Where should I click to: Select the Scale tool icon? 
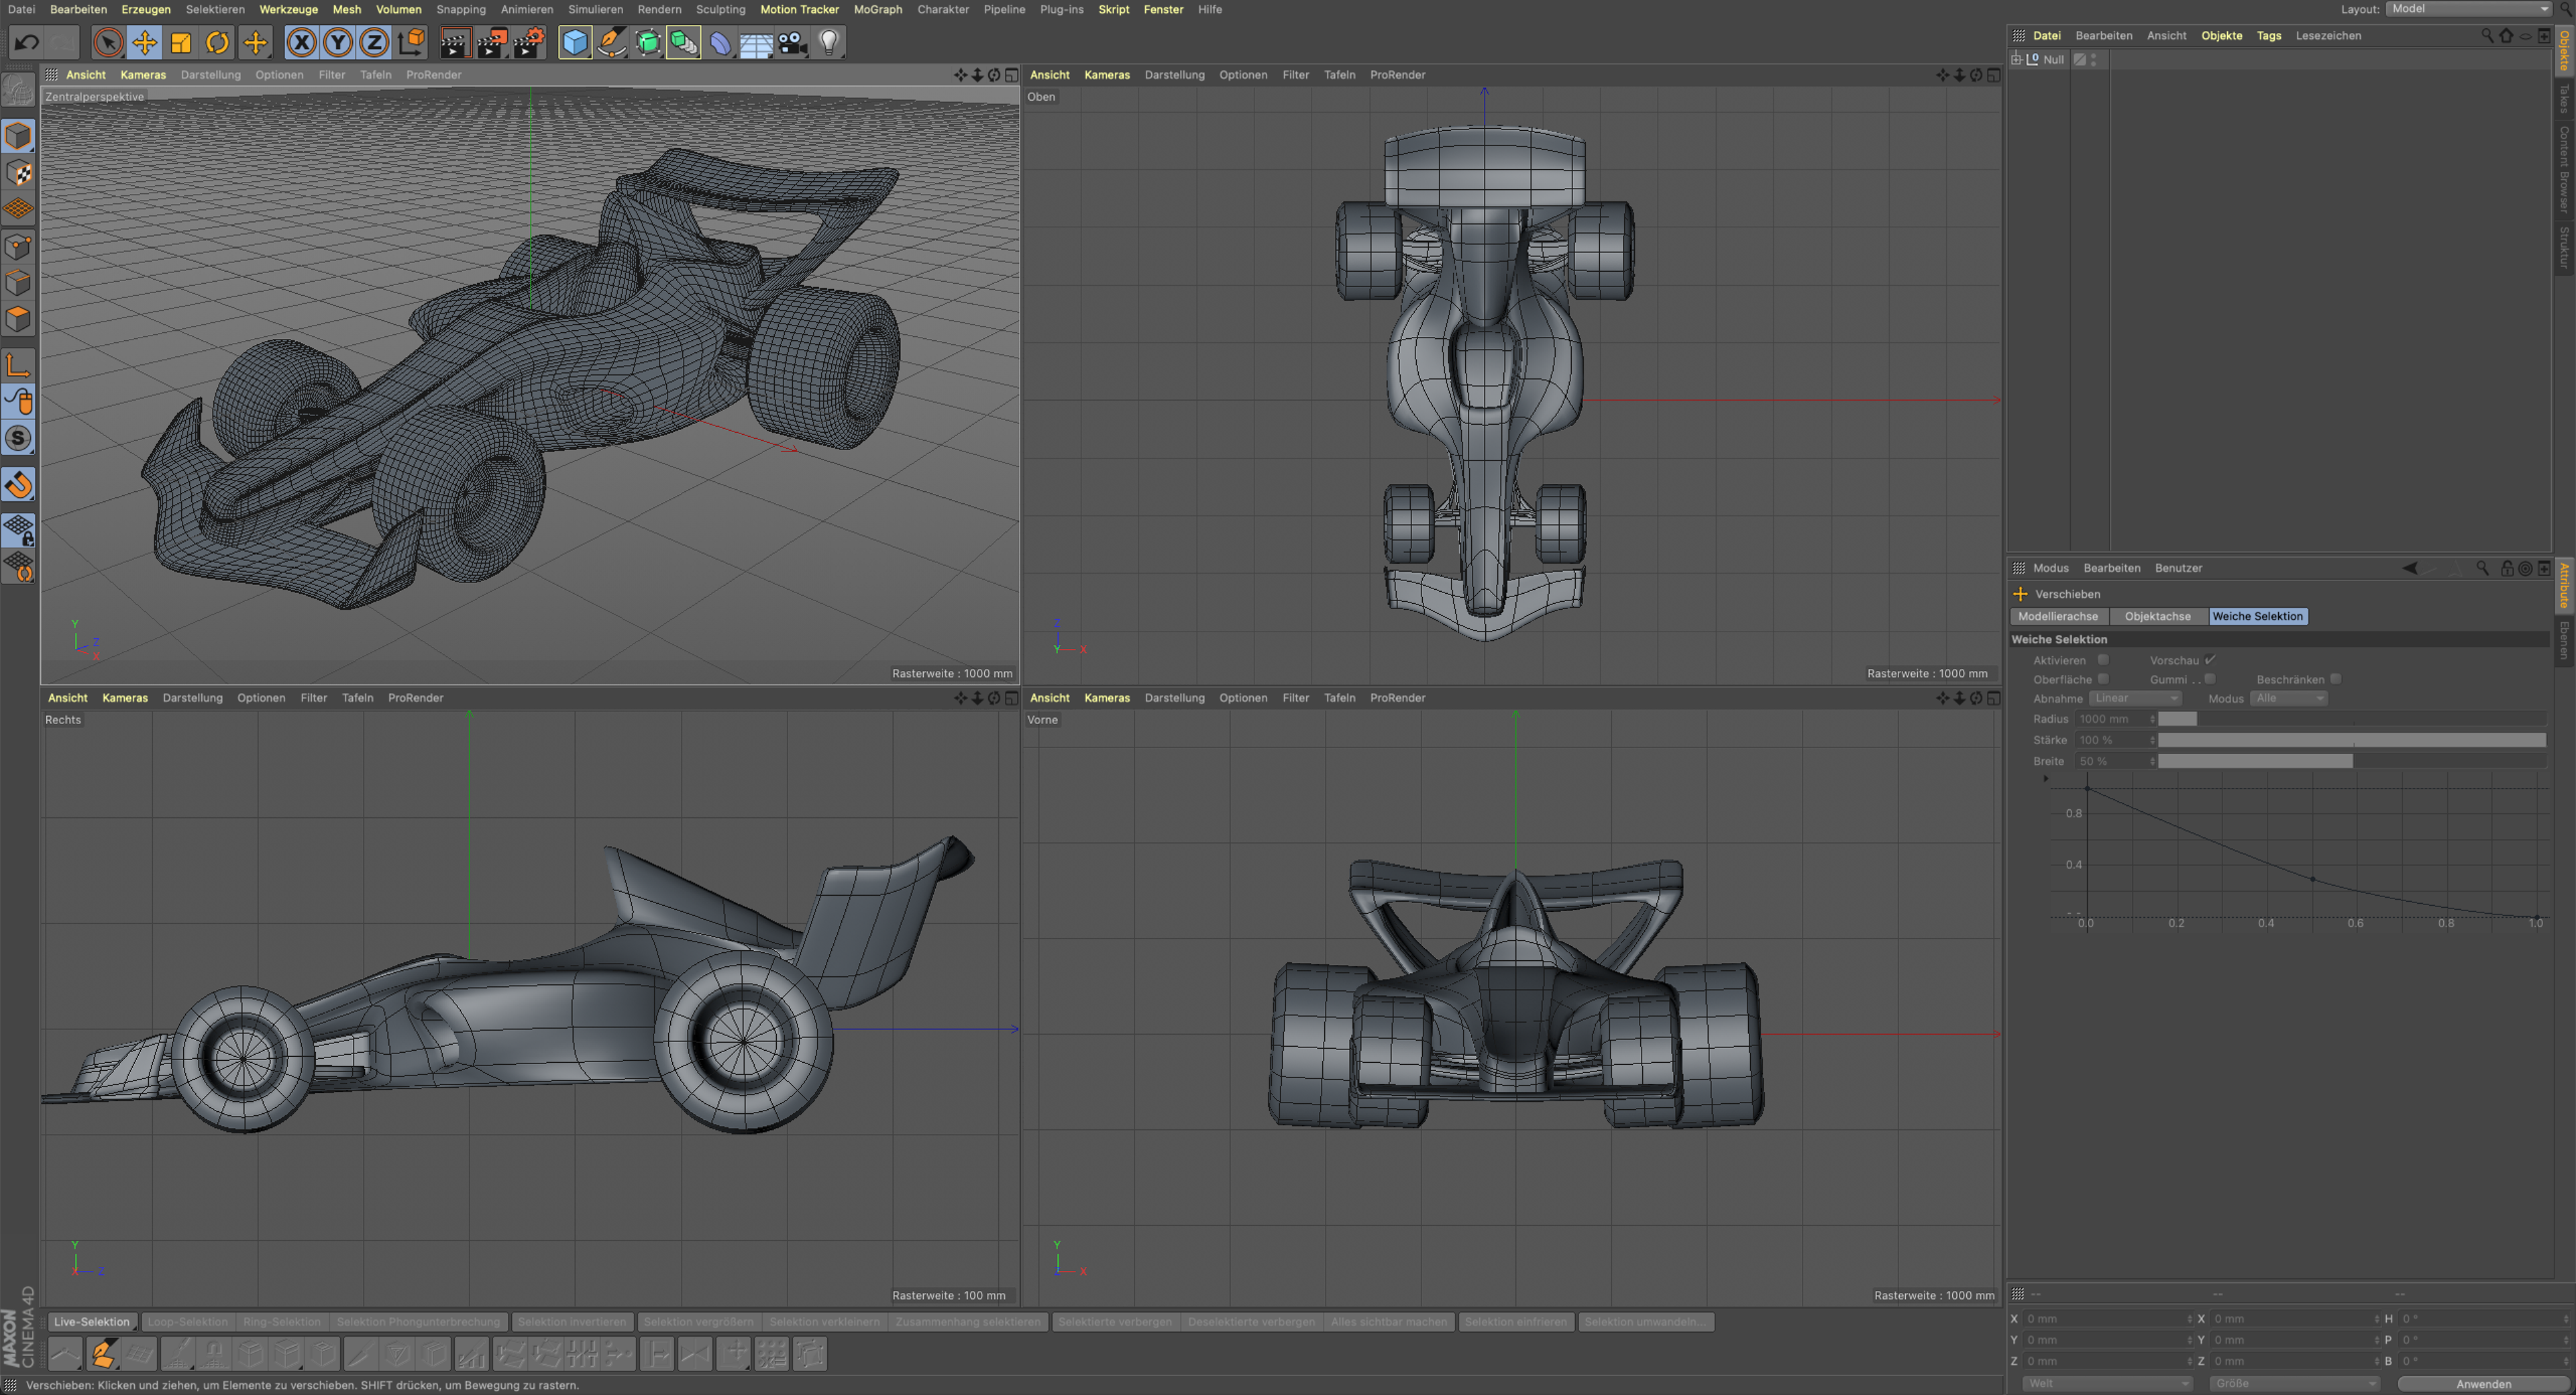(181, 43)
